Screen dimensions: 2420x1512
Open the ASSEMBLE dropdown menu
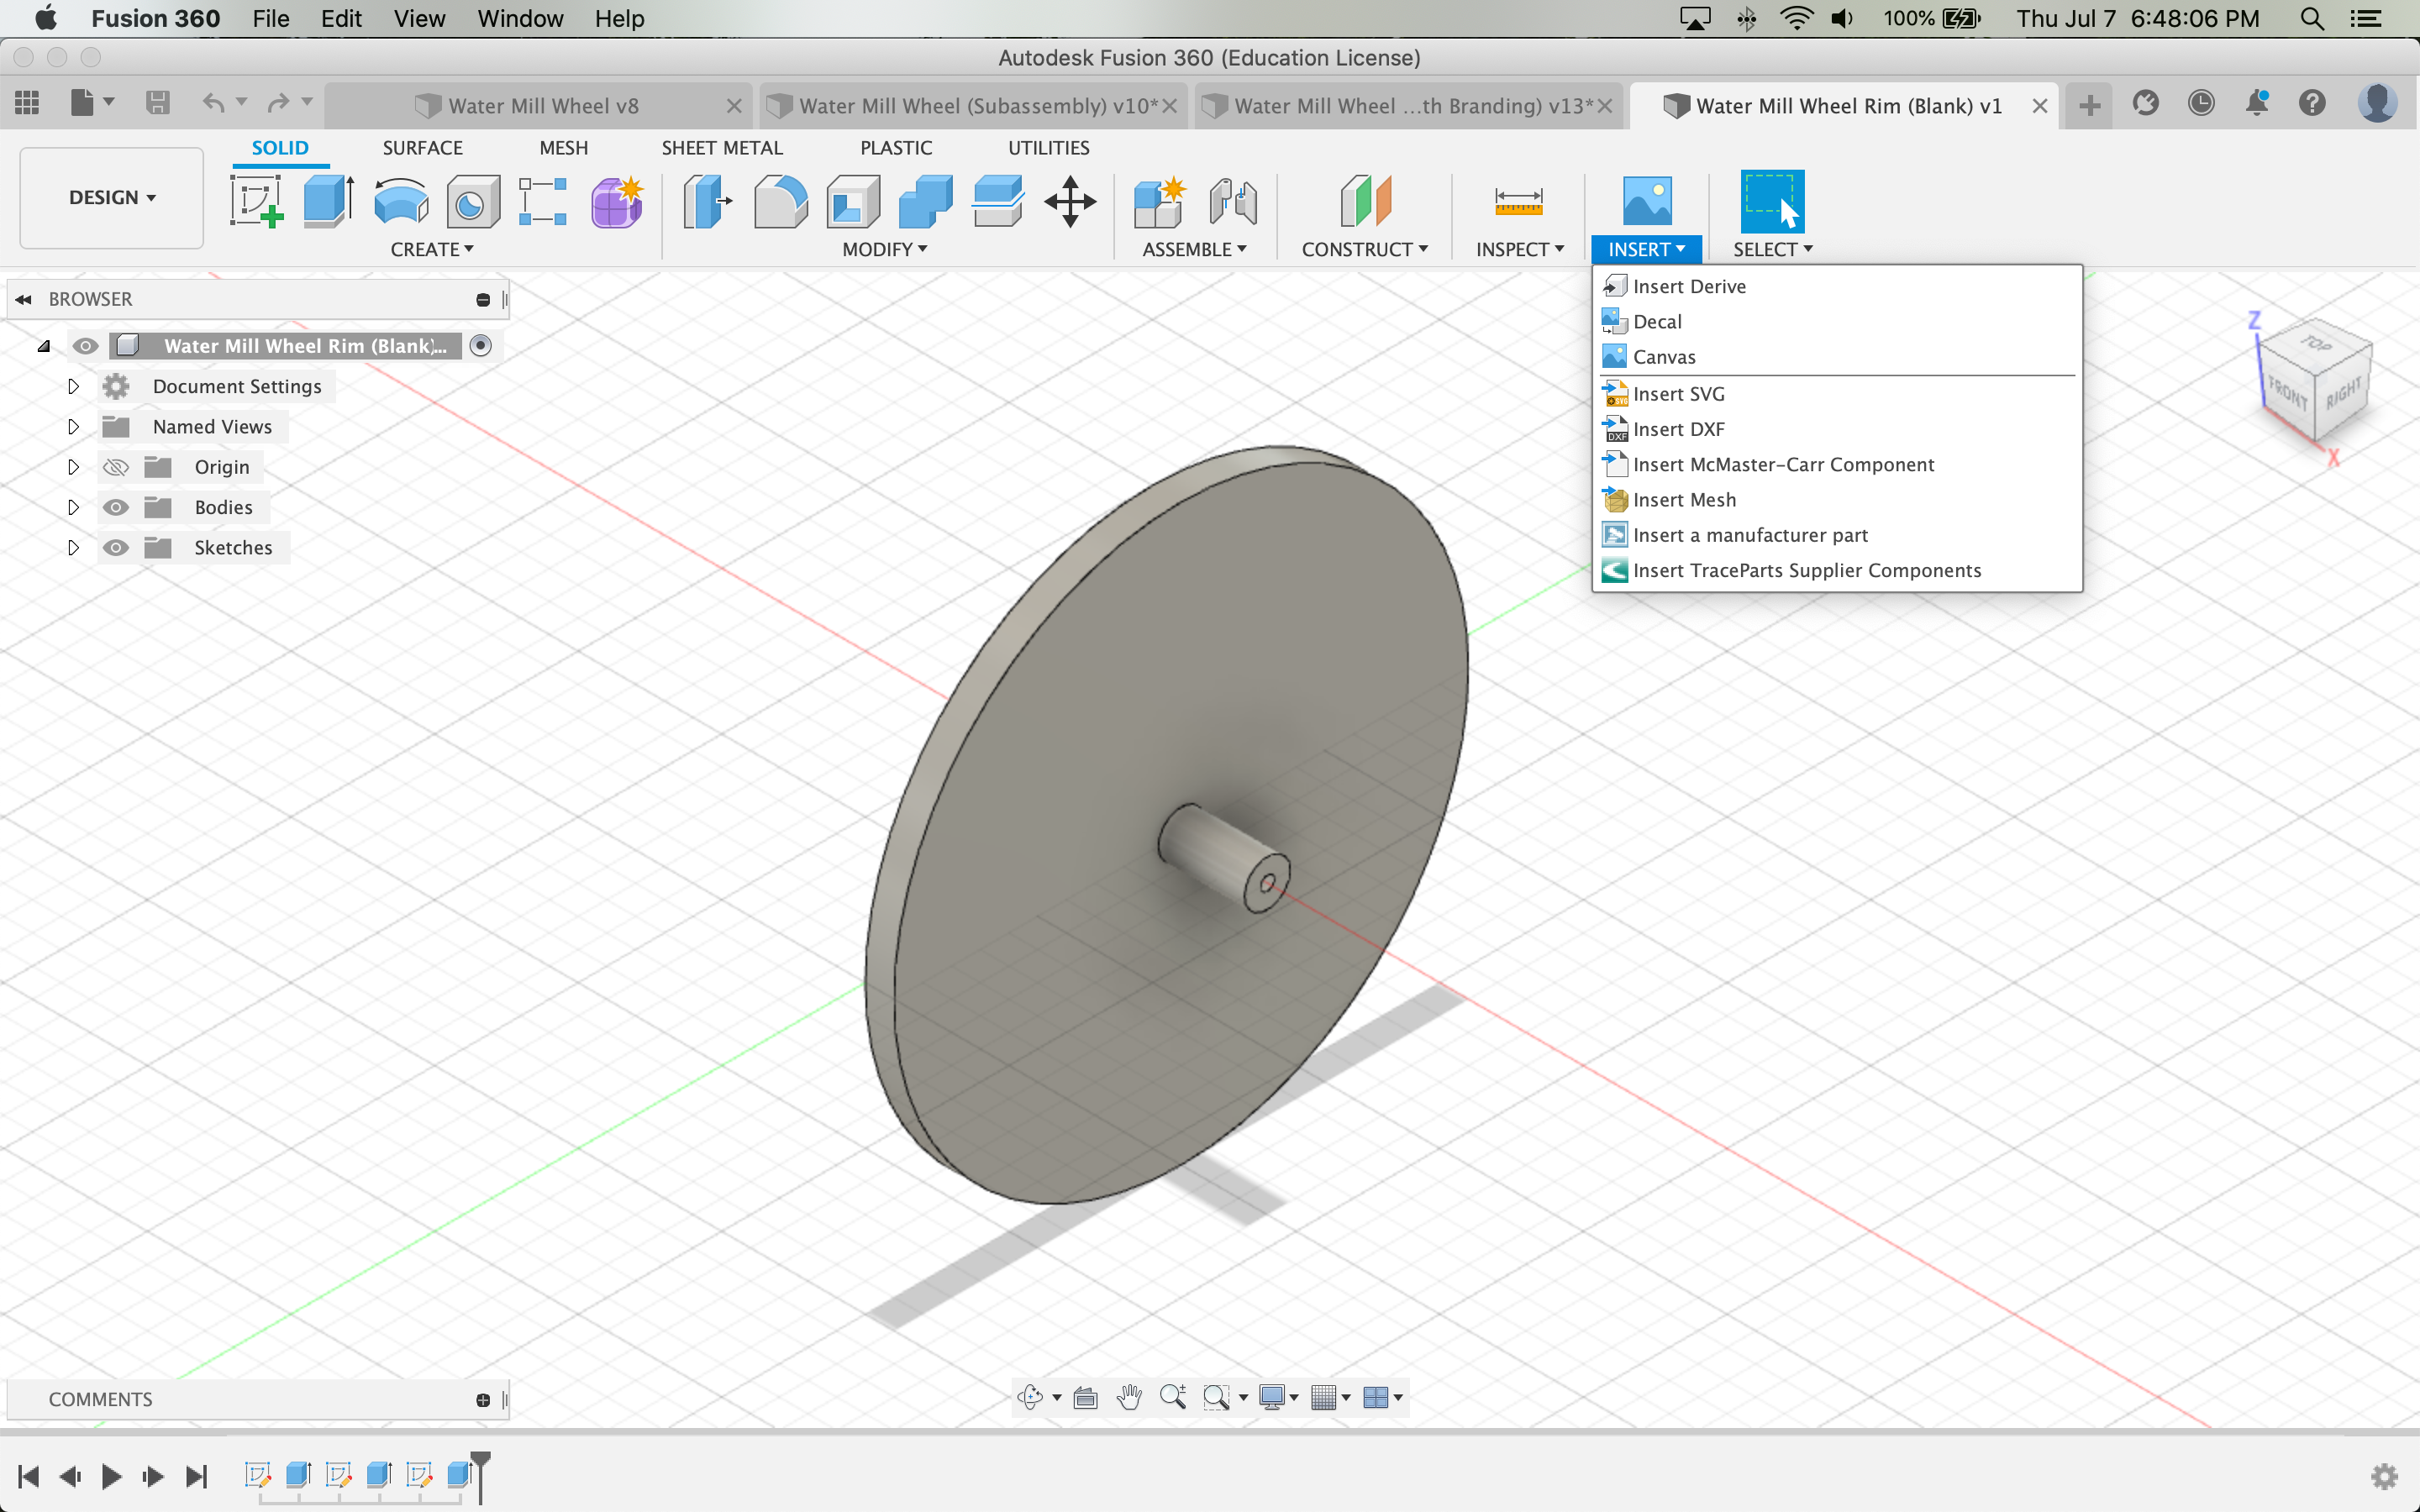pos(1195,249)
